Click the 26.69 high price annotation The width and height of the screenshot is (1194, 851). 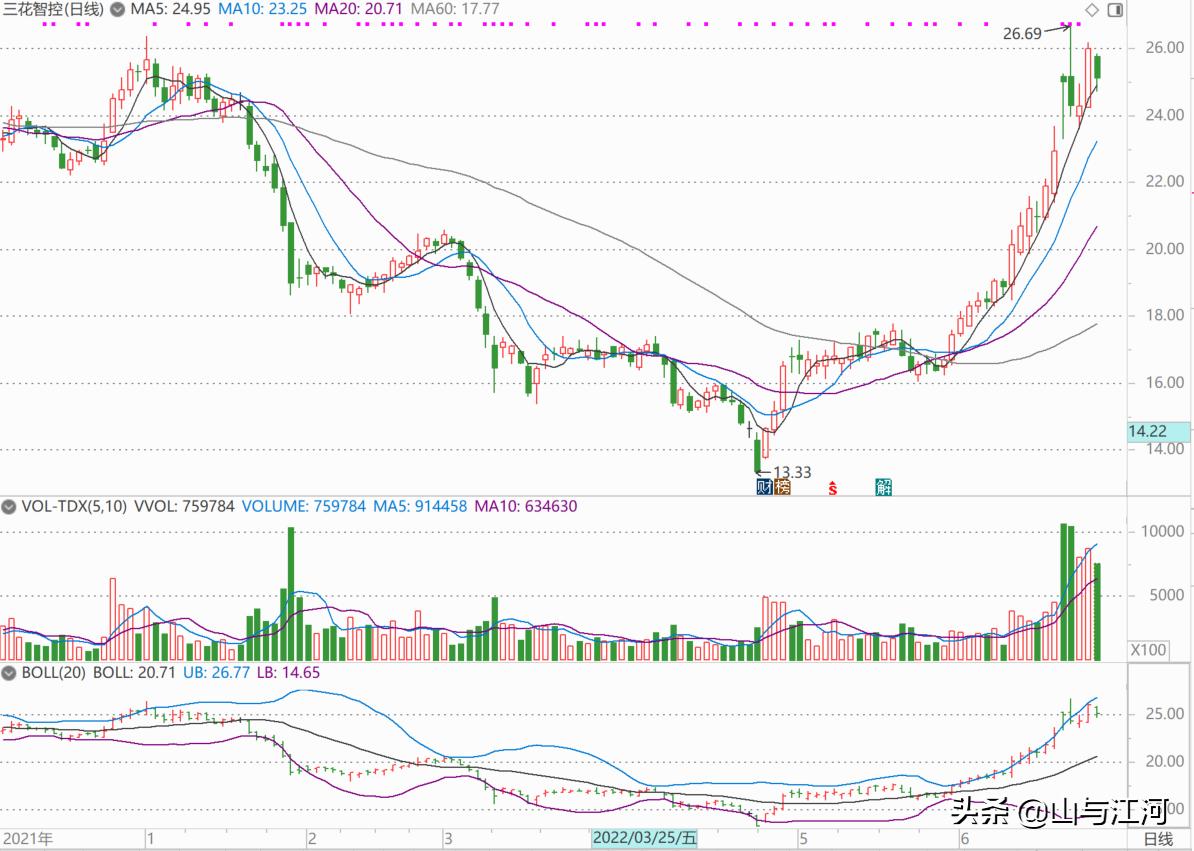tap(1022, 33)
